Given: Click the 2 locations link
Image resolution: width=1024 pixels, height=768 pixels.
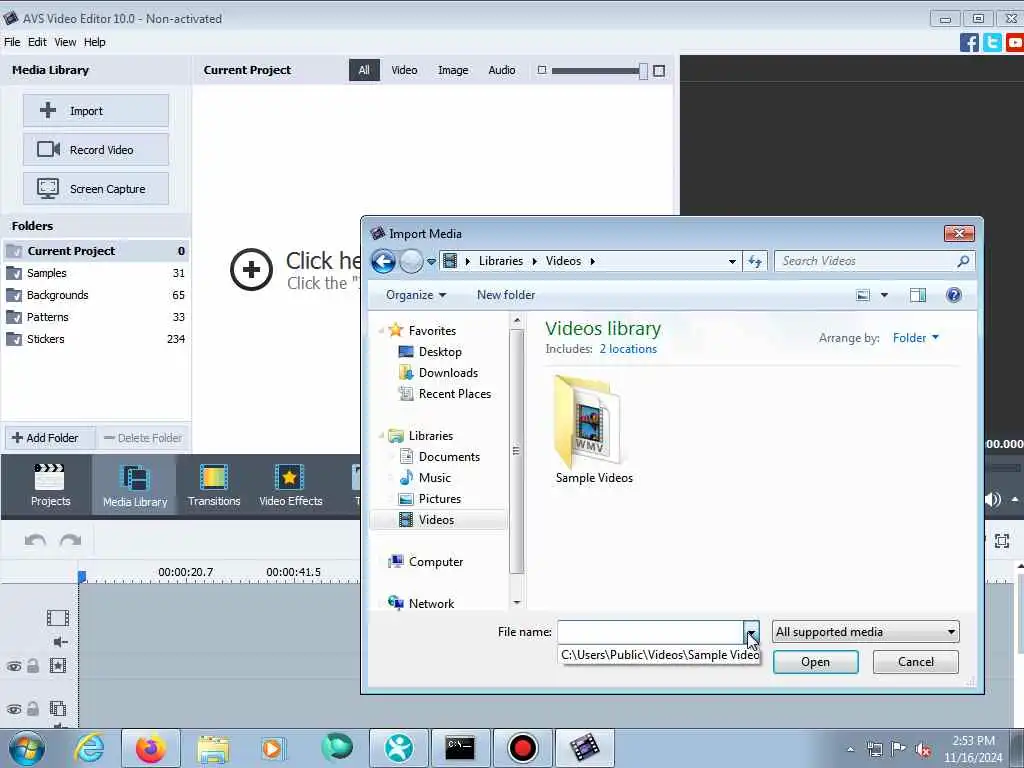Looking at the screenshot, I should [628, 349].
